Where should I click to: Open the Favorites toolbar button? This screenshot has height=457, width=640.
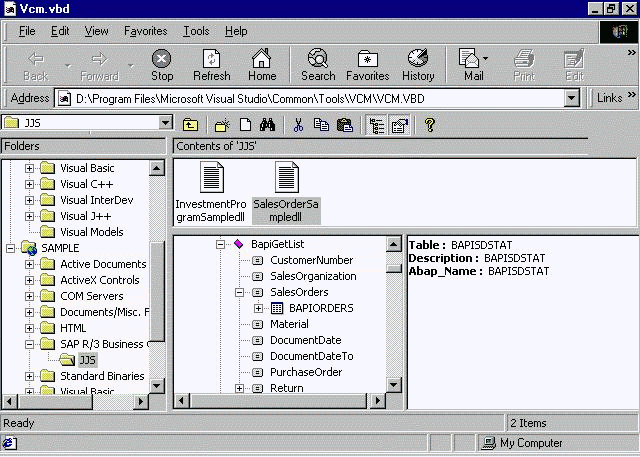[367, 65]
